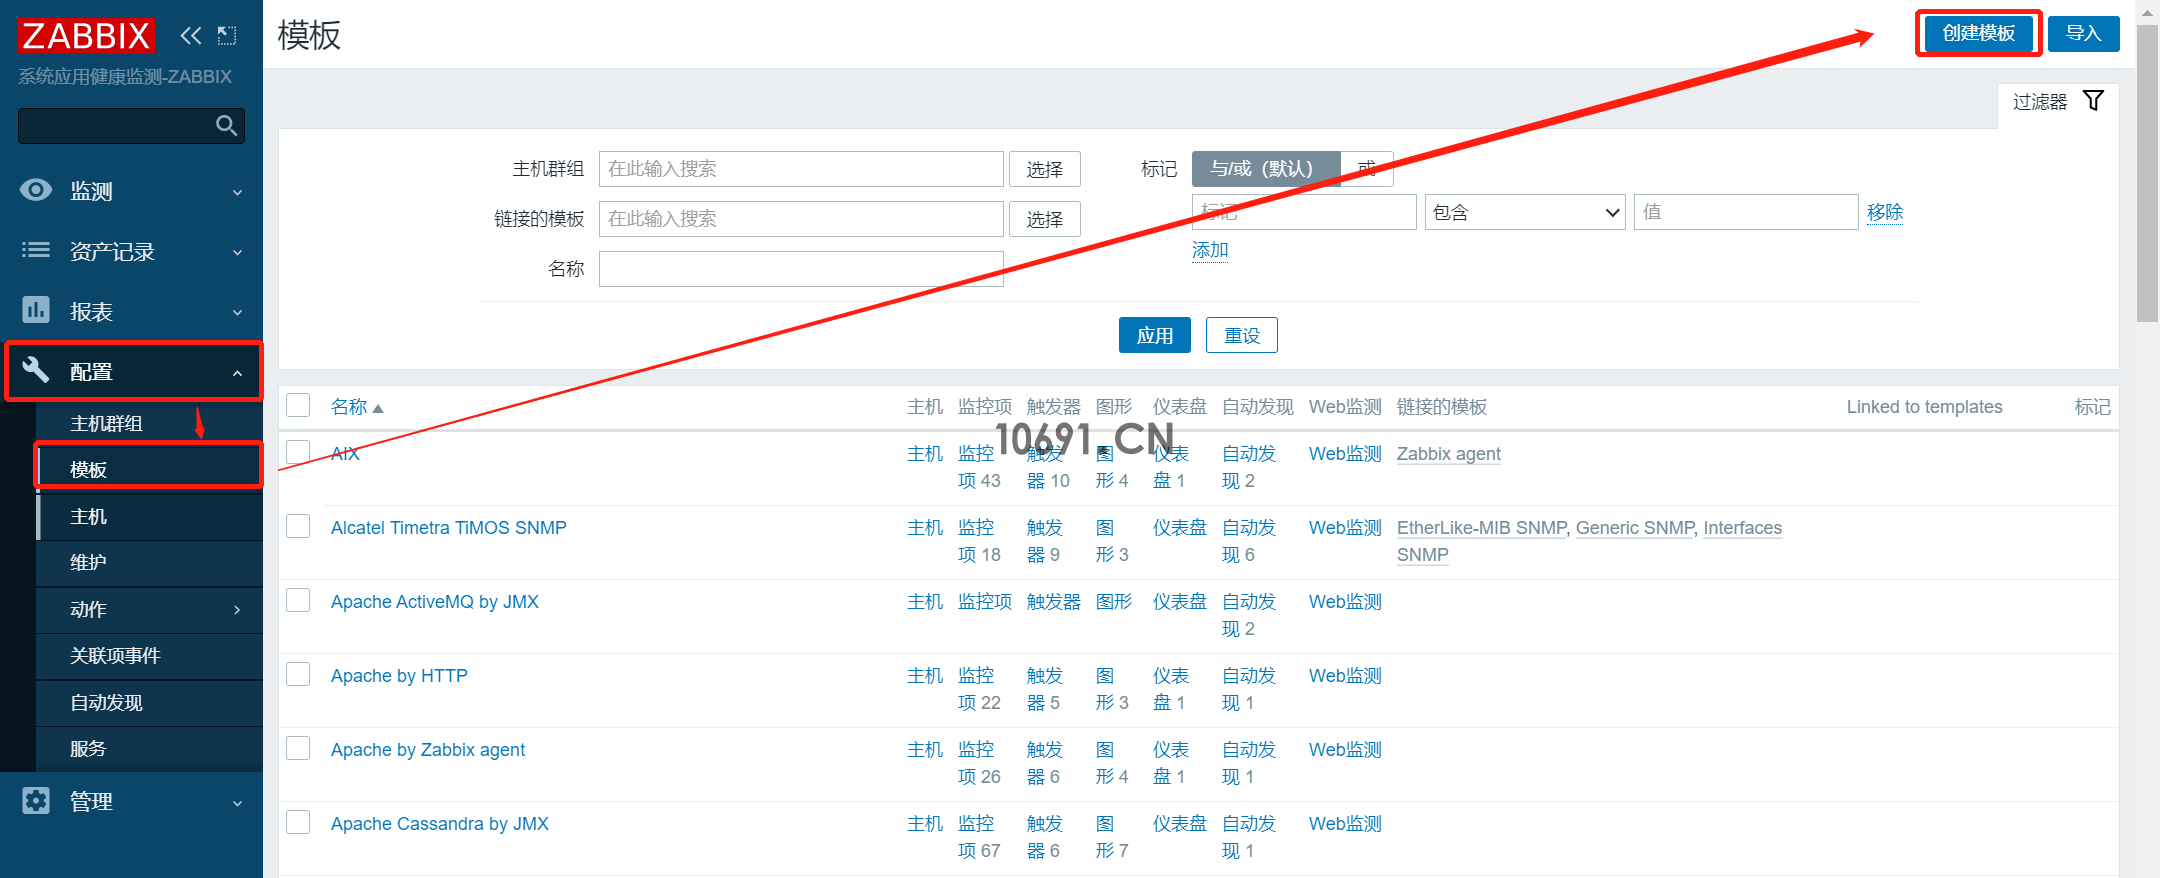Select the 与/或 (默认) tag mode
Screen dimensions: 2160x878
click(1265, 169)
